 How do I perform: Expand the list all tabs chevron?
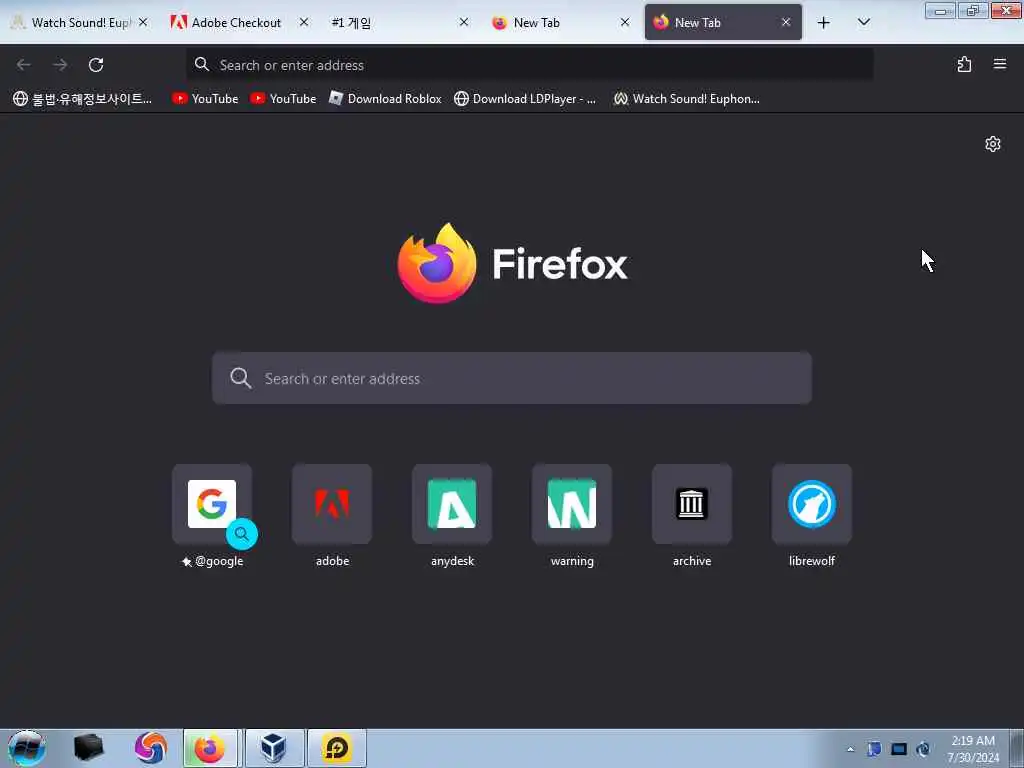(863, 23)
